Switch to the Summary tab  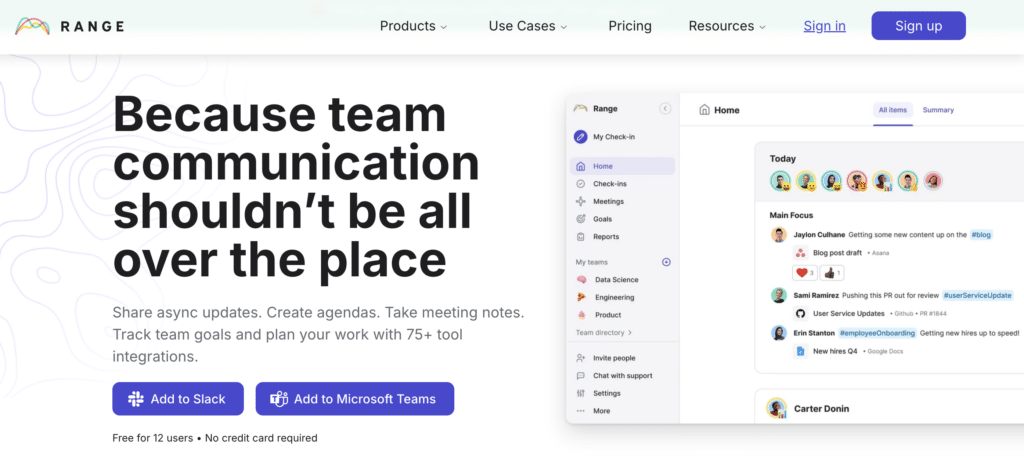point(938,110)
